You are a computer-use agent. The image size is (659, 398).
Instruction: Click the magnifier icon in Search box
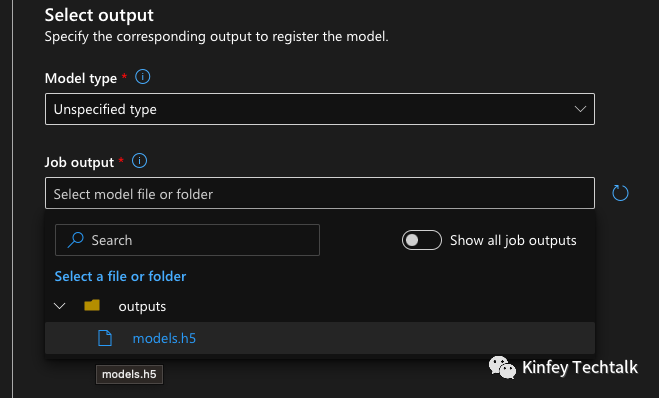point(76,240)
